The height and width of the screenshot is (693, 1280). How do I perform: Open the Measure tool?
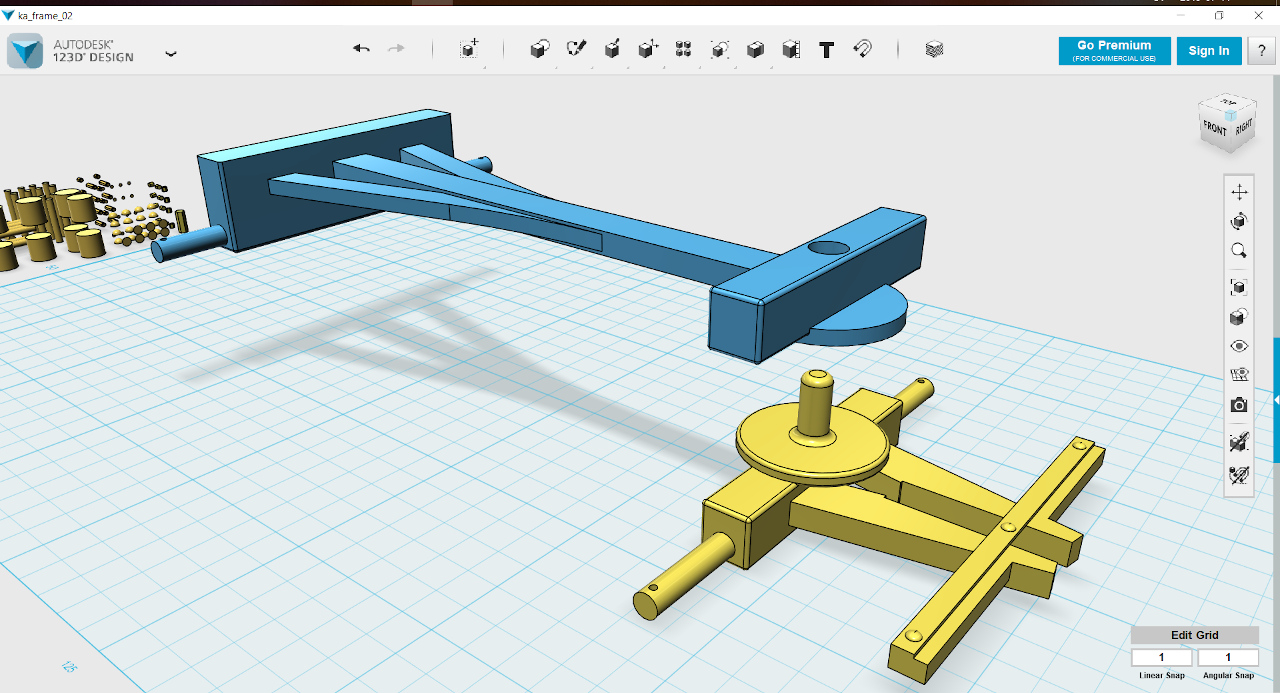click(x=791, y=49)
